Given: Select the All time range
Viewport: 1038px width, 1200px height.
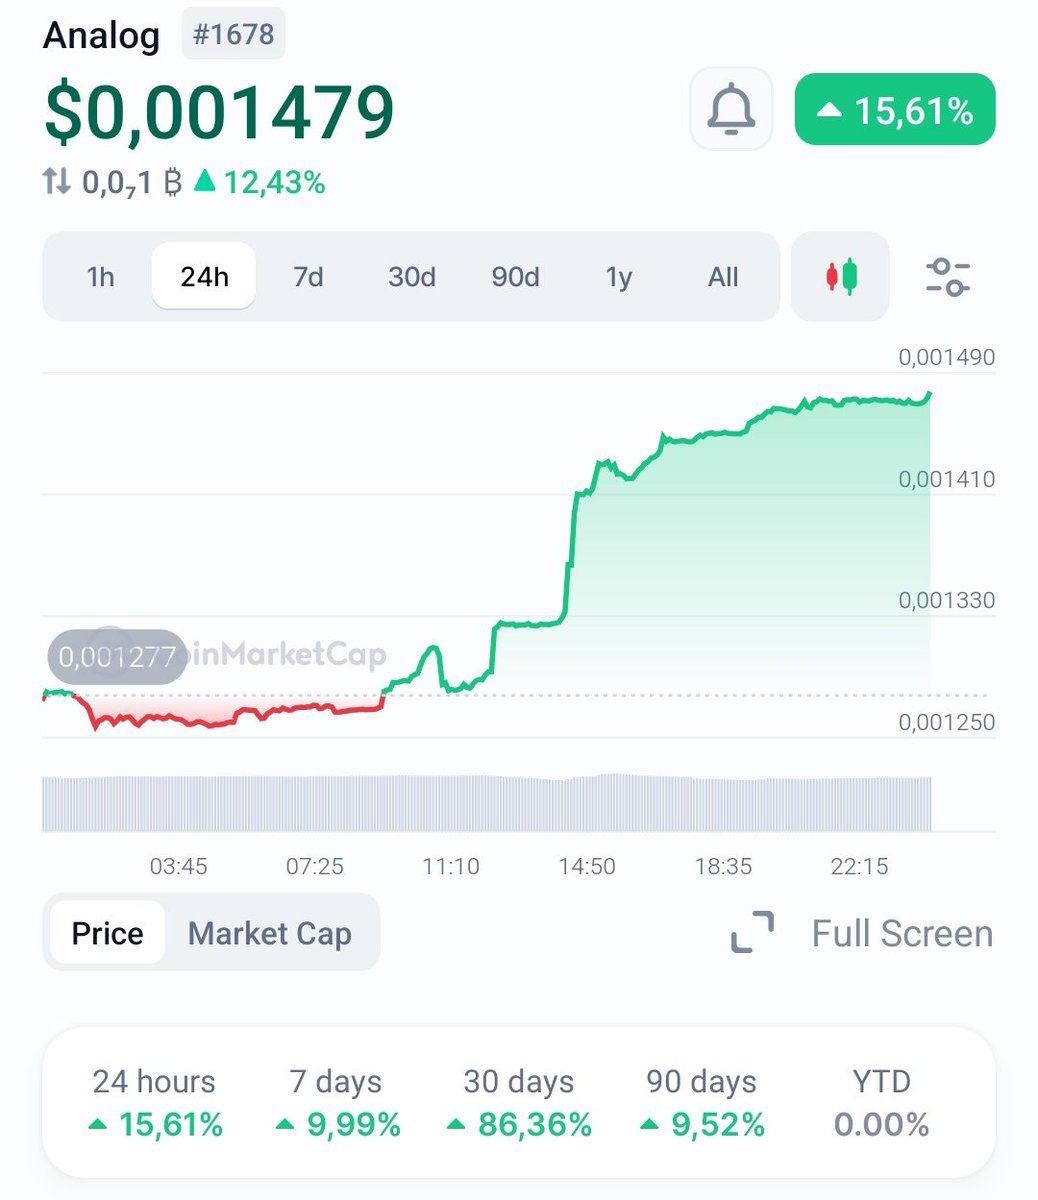Looking at the screenshot, I should pos(723,276).
